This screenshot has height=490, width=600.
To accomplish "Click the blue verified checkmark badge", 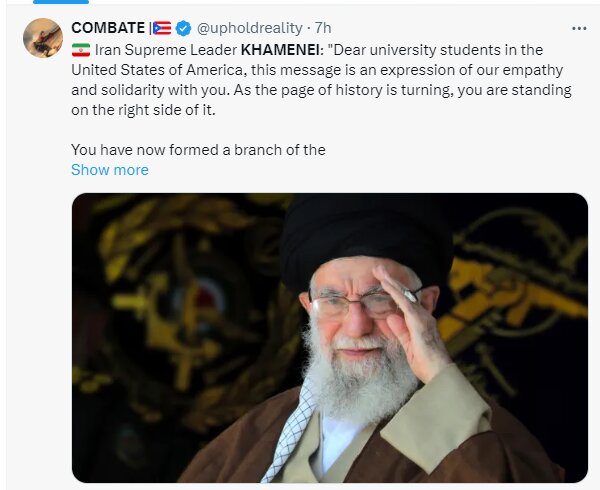I will [183, 29].
